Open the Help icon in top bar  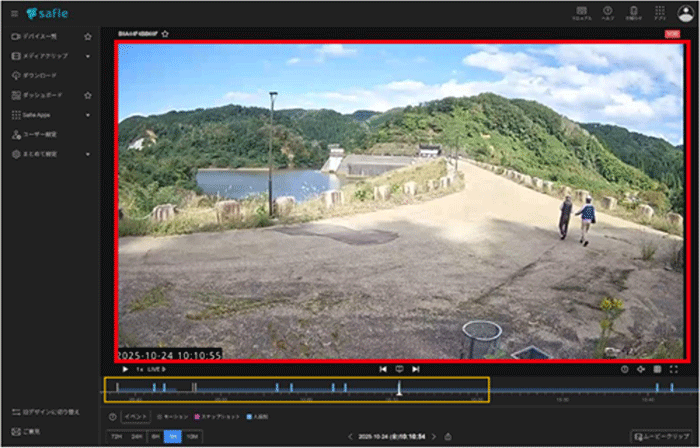click(x=607, y=13)
